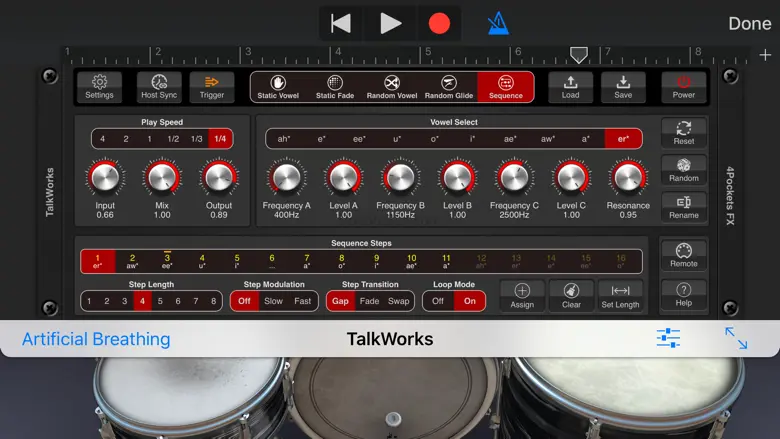Load a preset with Load icon
780x439 pixels.
[x=570, y=87]
